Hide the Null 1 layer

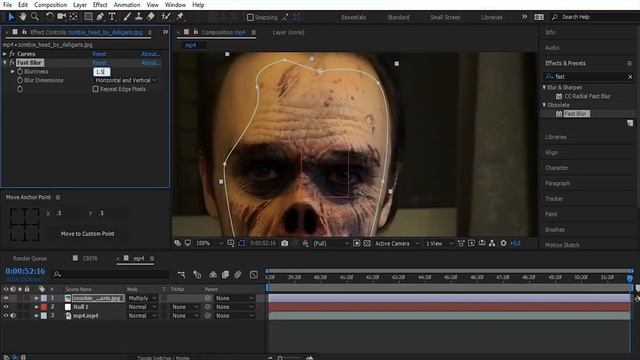tap(6, 307)
